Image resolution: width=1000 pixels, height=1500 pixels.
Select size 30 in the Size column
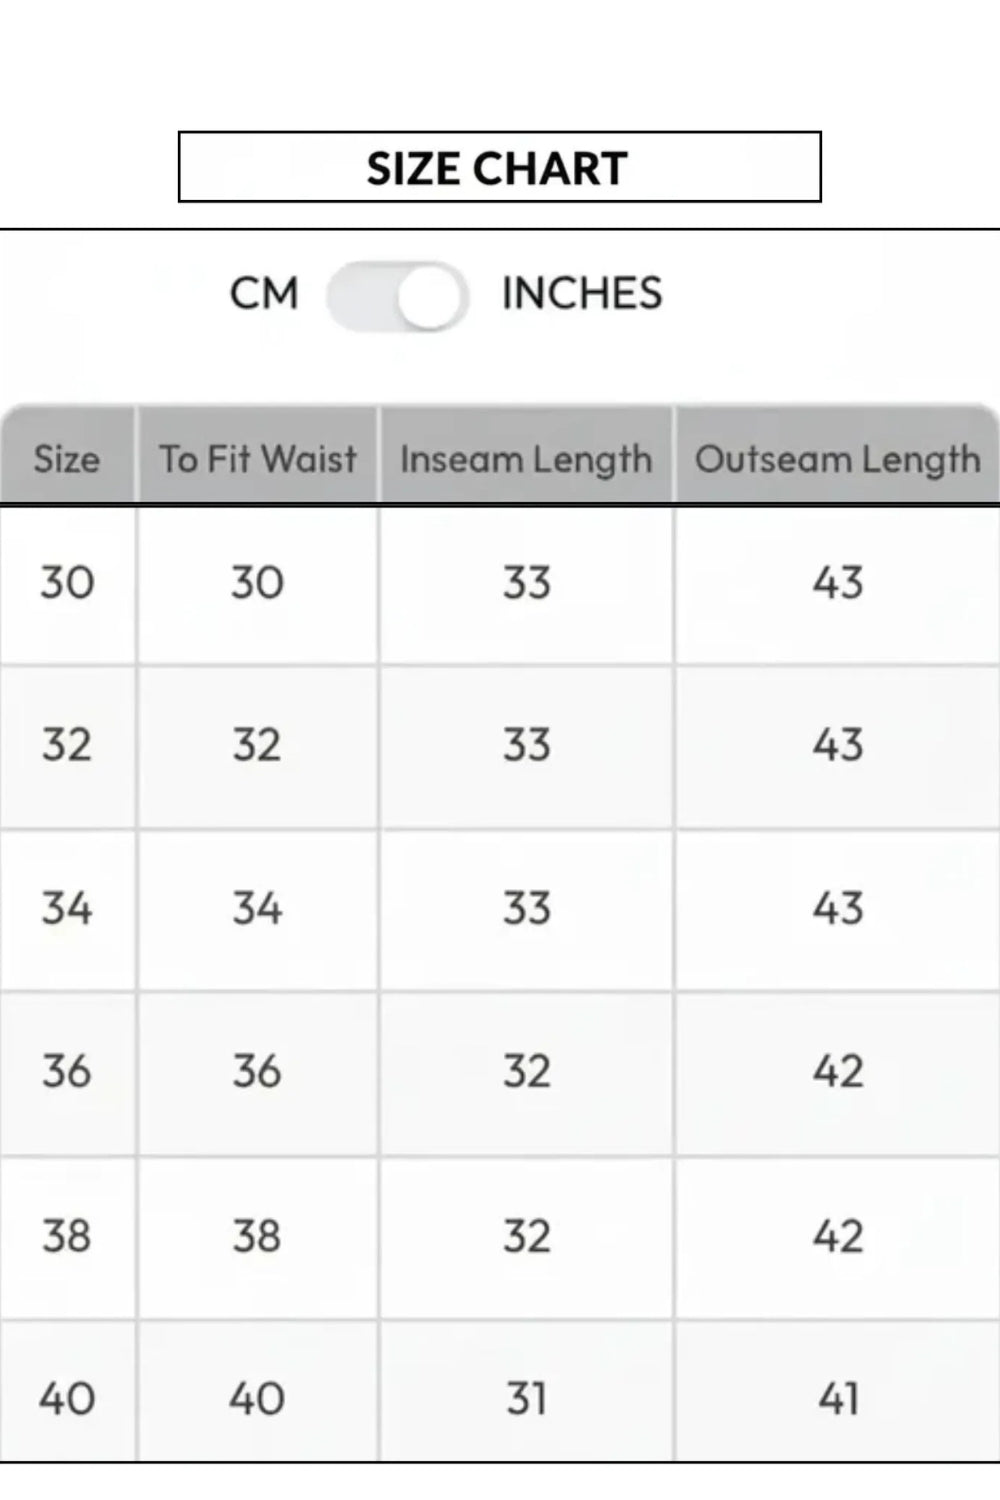[x=67, y=583]
